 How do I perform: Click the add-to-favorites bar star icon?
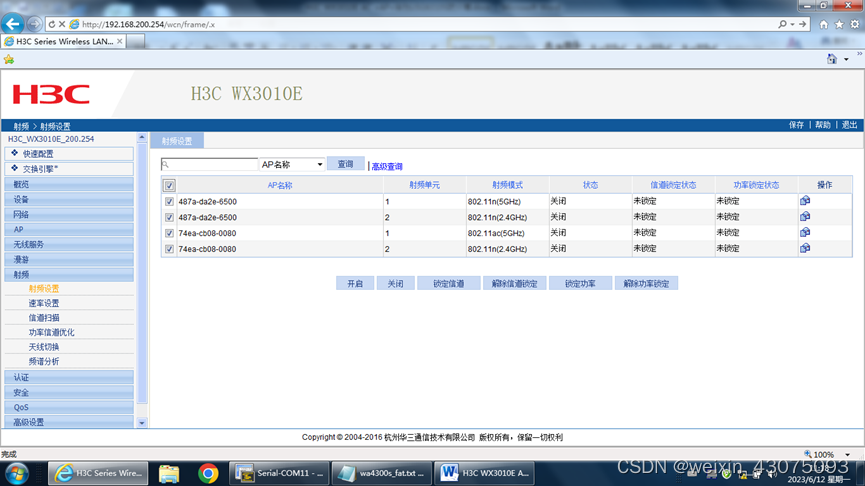click(9, 59)
